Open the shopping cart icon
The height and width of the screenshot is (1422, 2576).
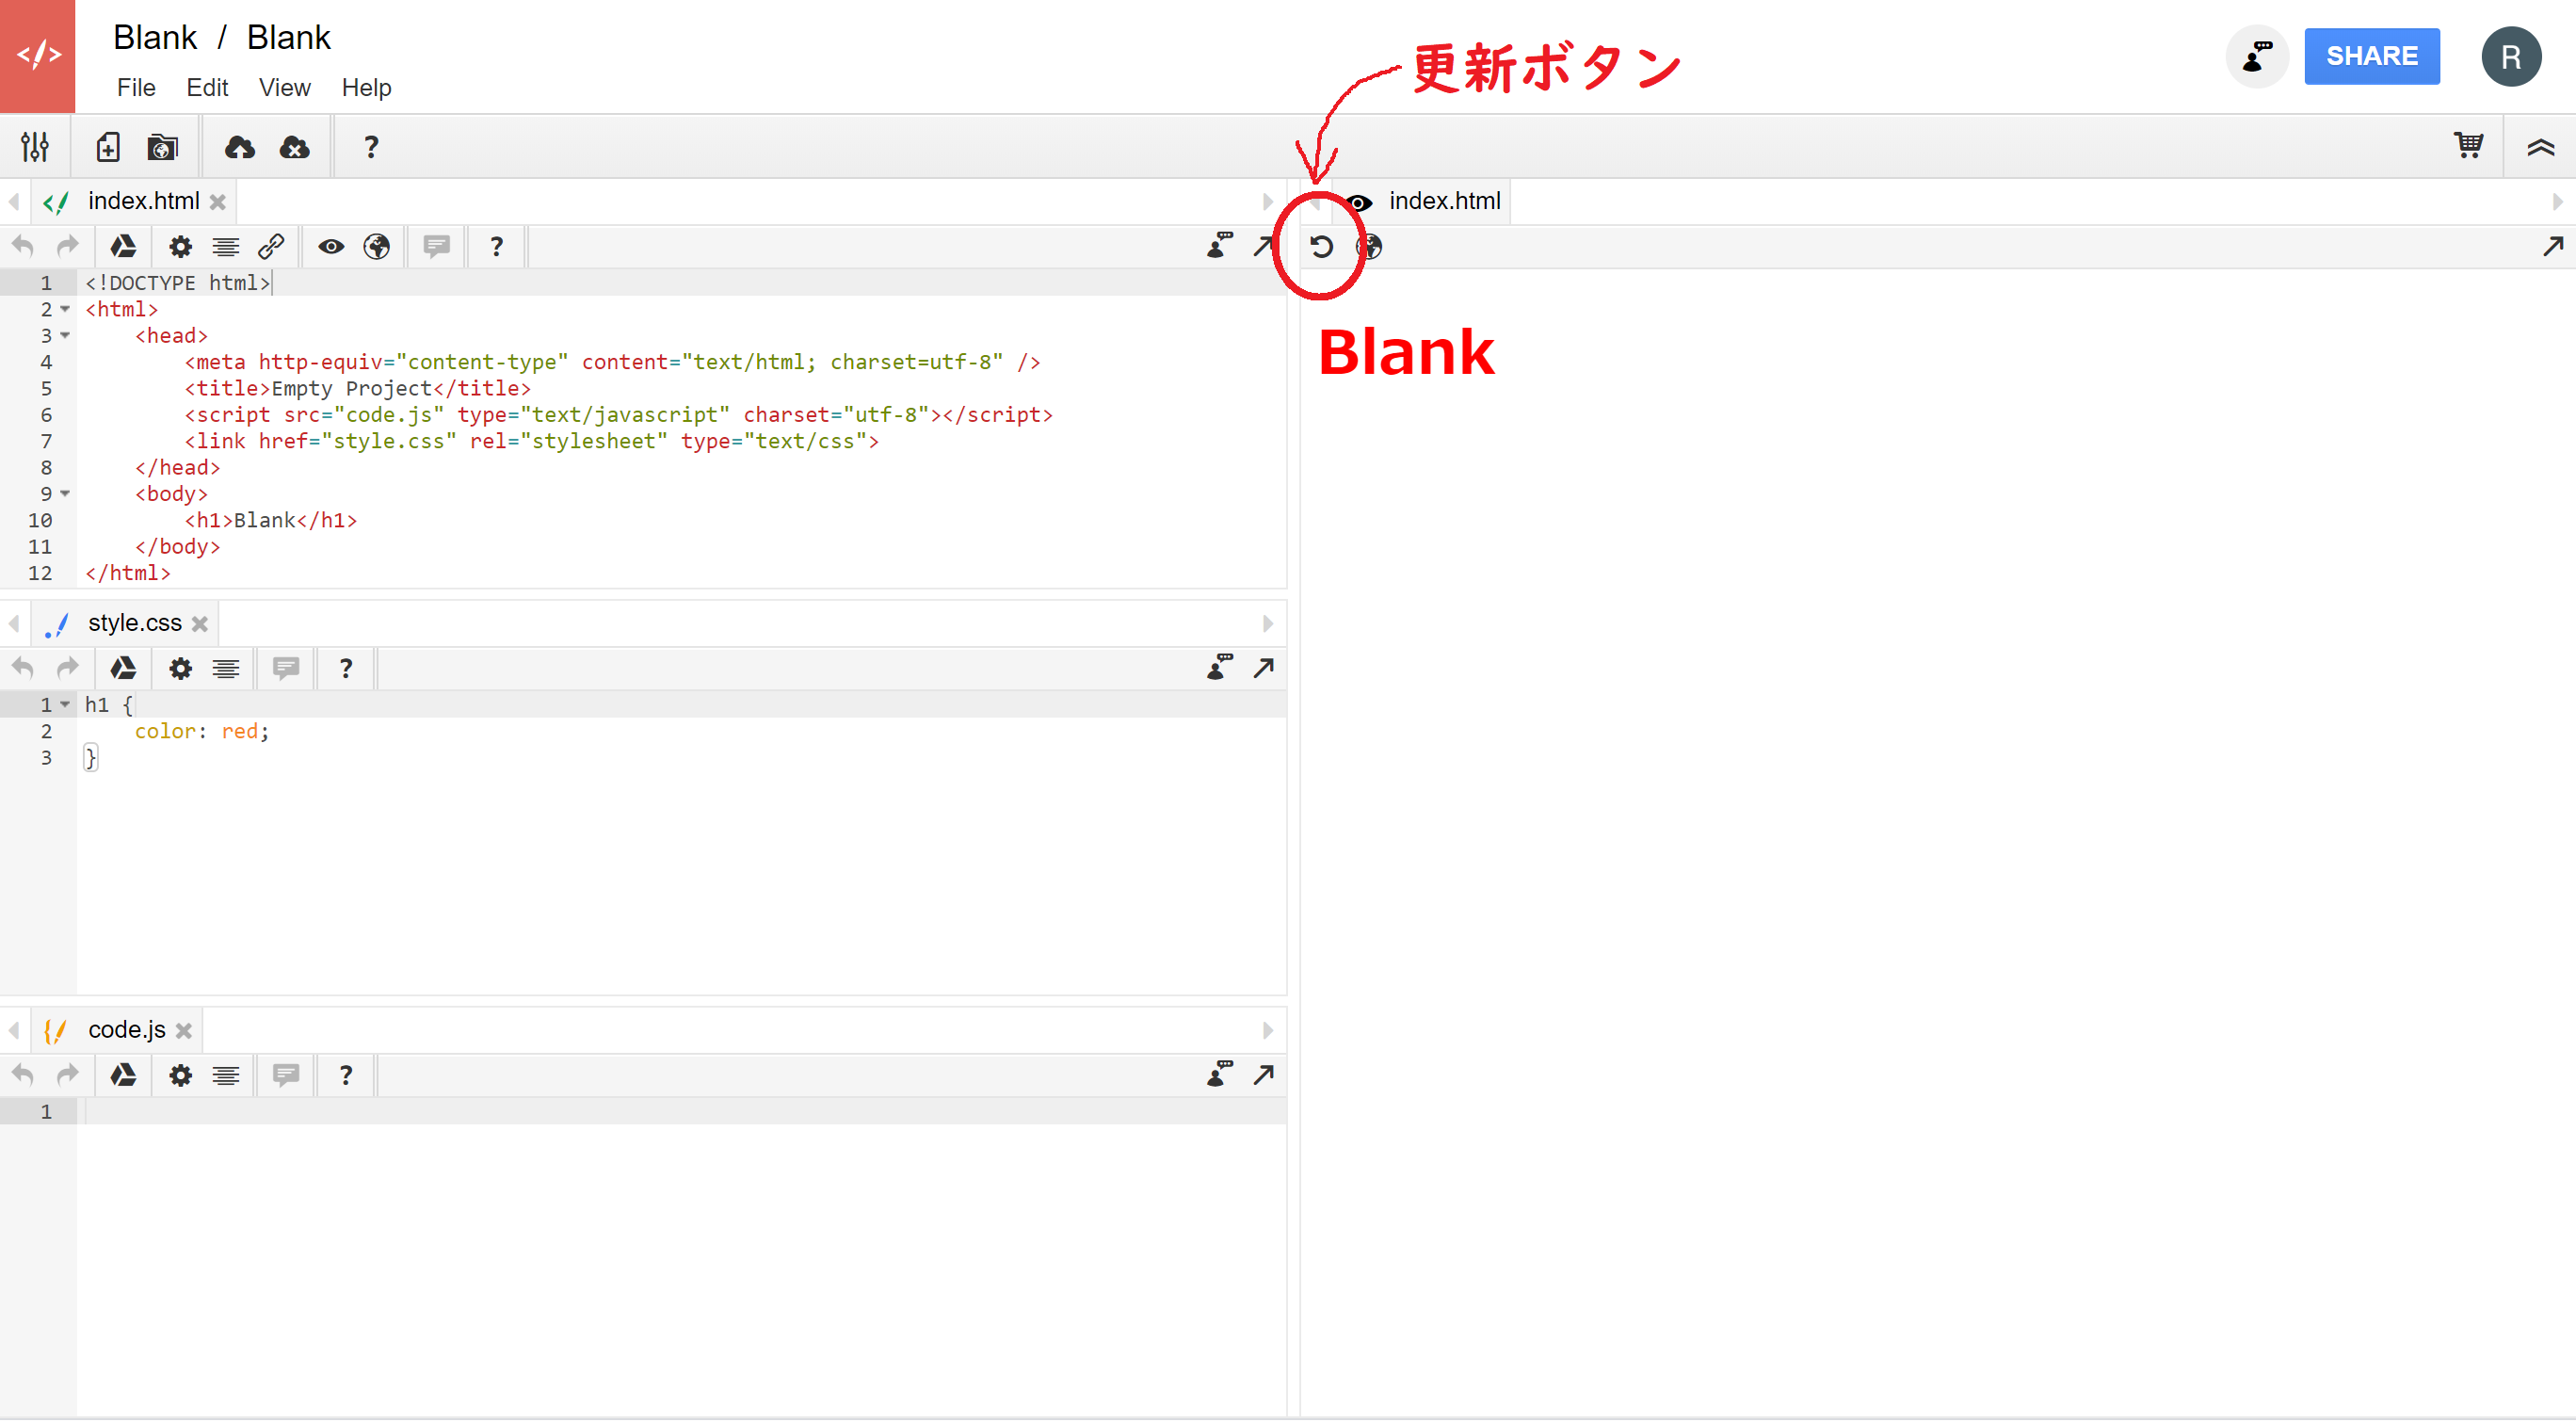tap(2468, 146)
